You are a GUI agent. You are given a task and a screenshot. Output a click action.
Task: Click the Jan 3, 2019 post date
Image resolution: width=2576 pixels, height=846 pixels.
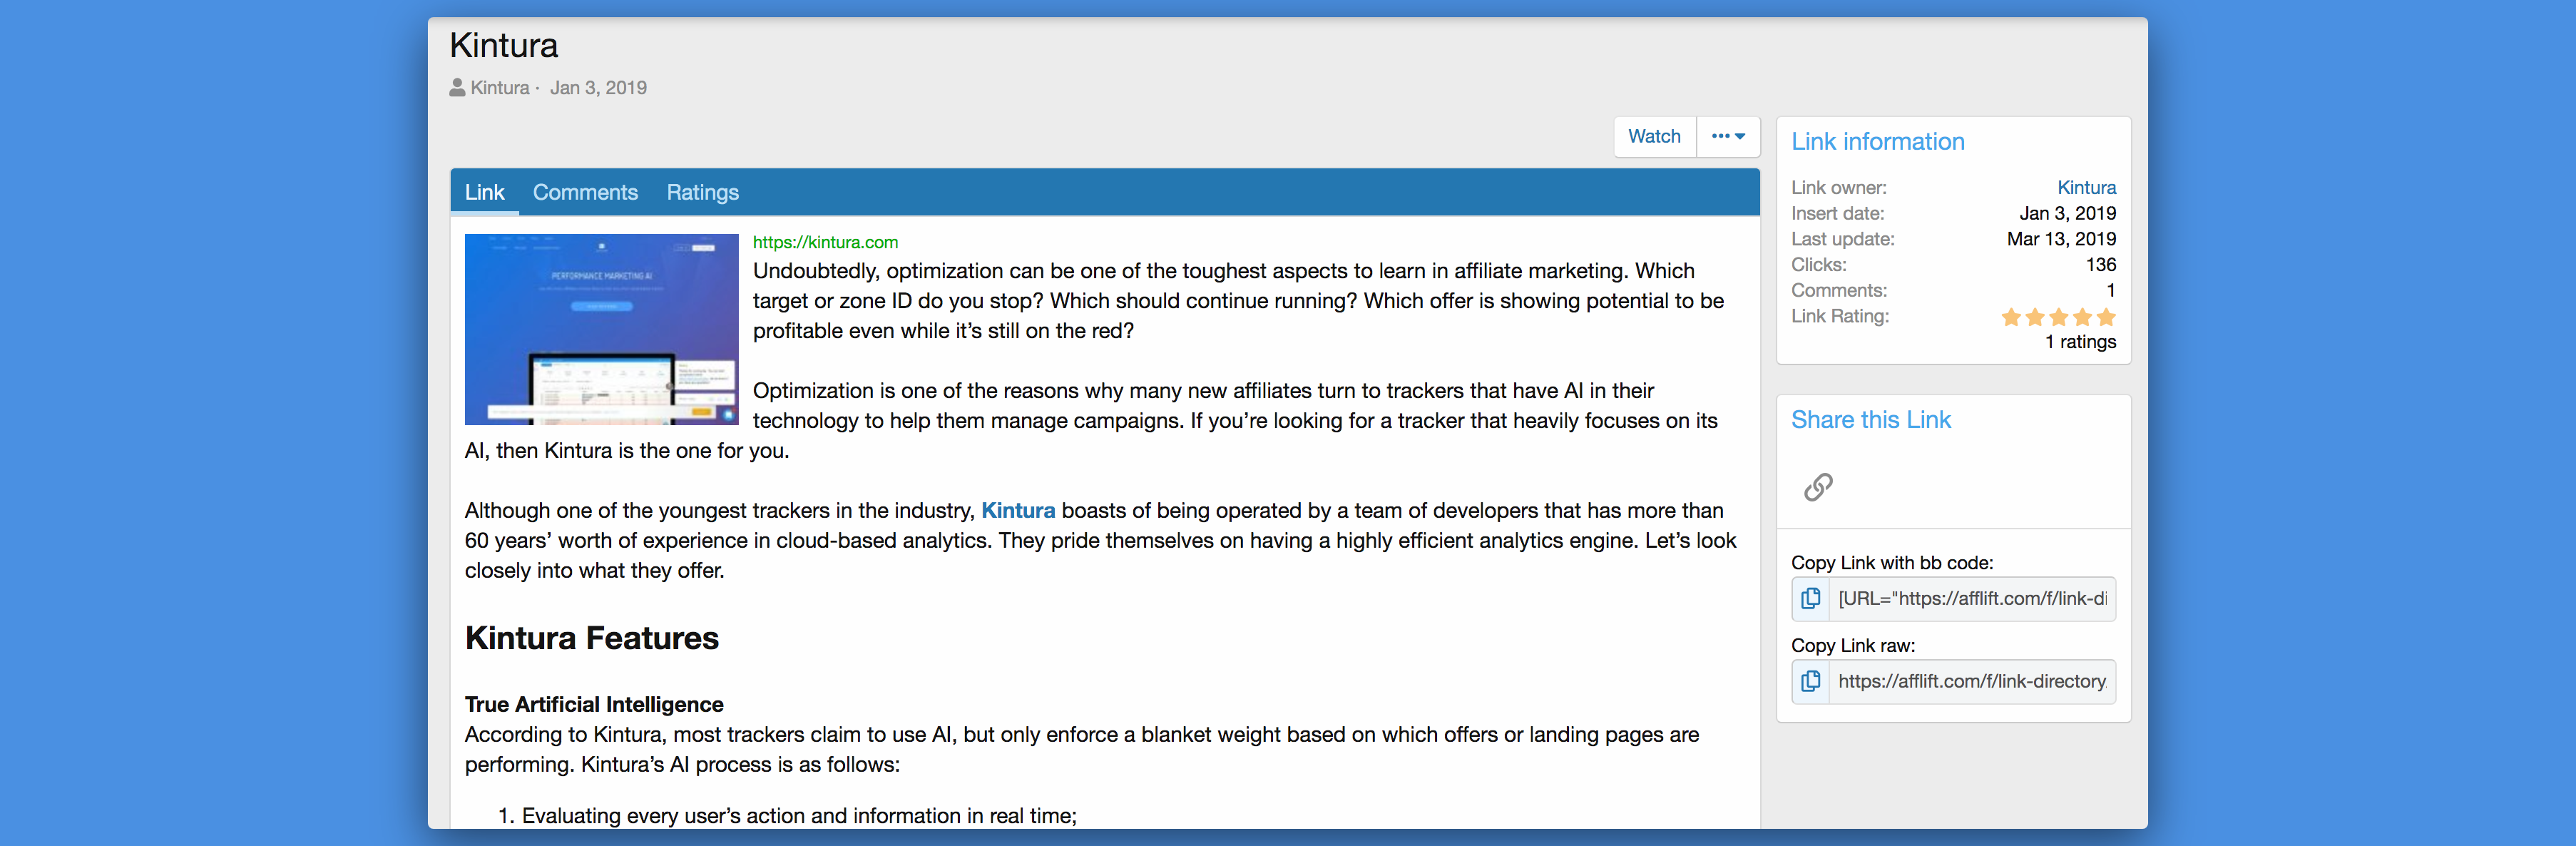click(x=598, y=88)
